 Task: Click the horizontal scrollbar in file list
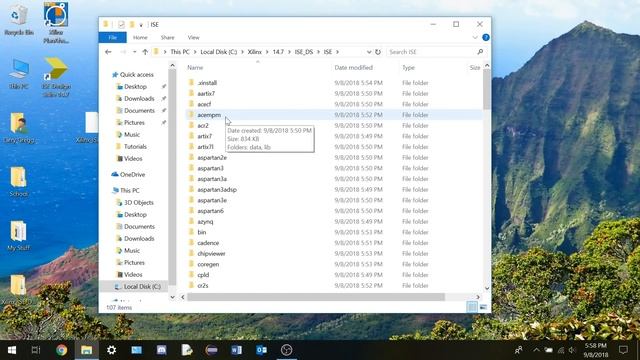[x=316, y=297]
